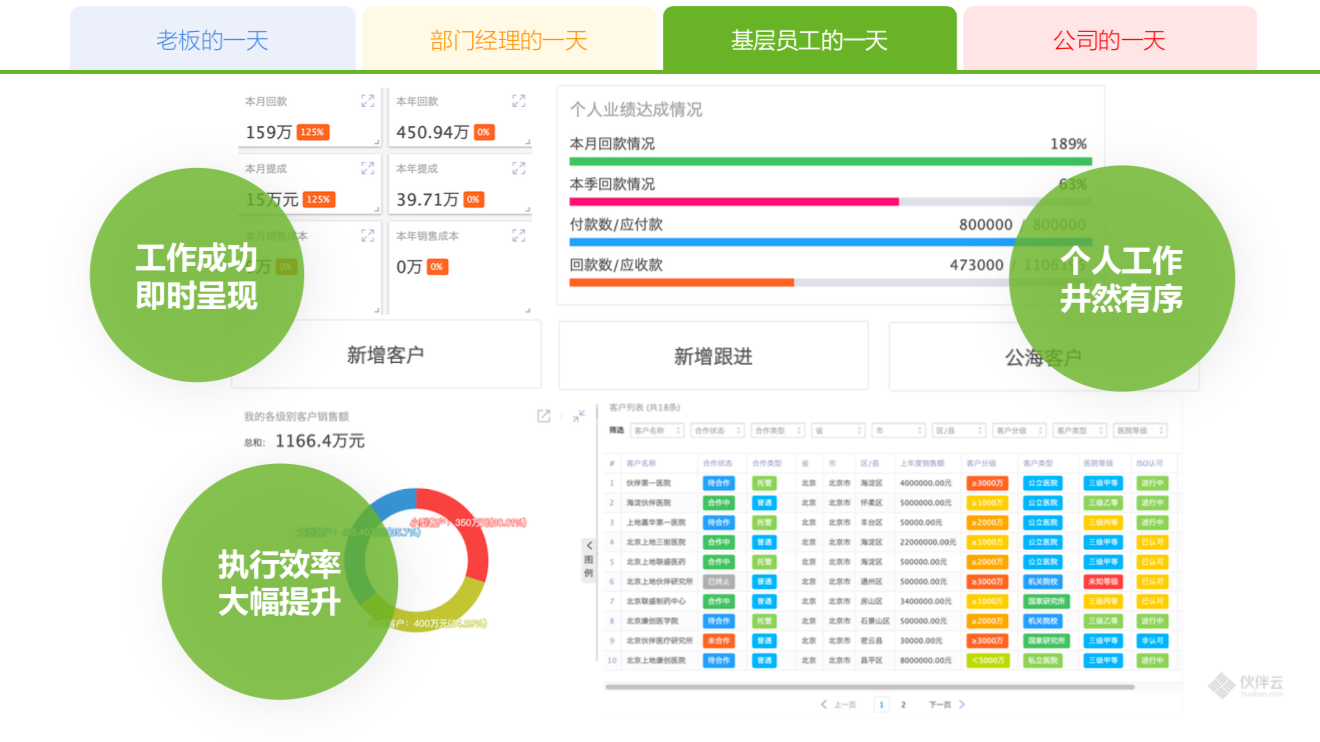Click the 非认可 ISO tag
1320x742 pixels.
pyautogui.click(x=1152, y=641)
